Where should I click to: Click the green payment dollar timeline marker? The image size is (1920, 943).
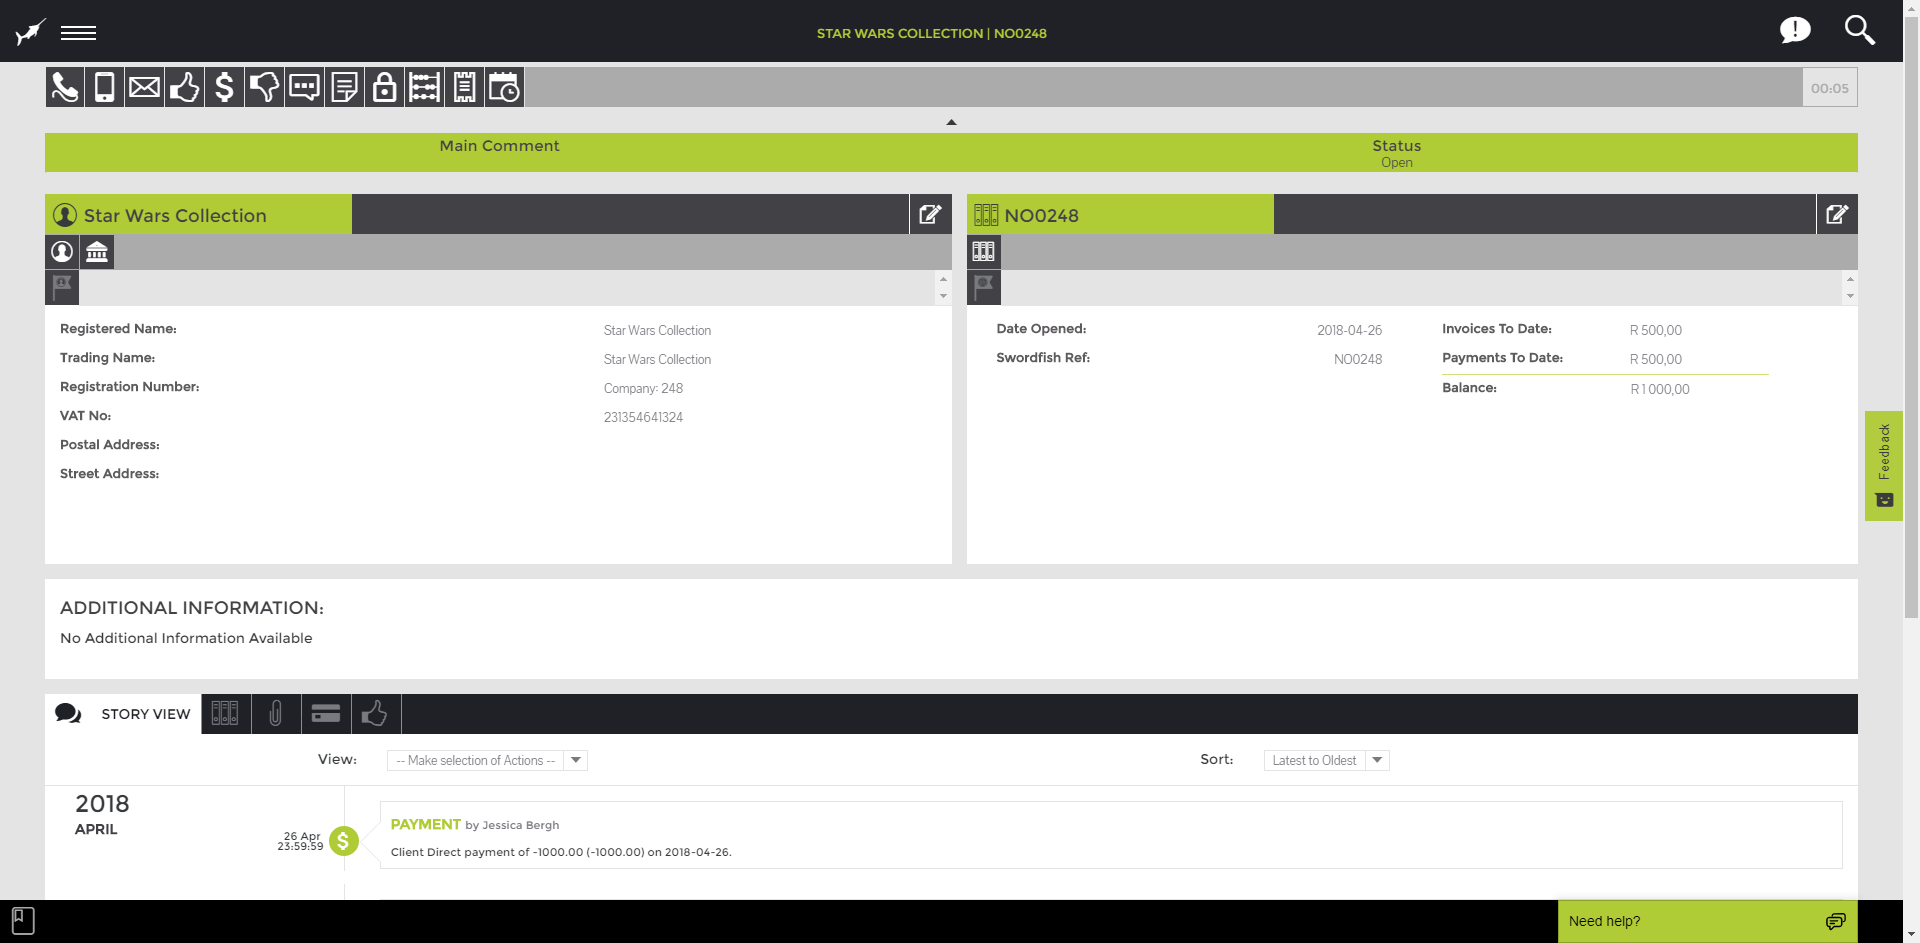(x=343, y=841)
